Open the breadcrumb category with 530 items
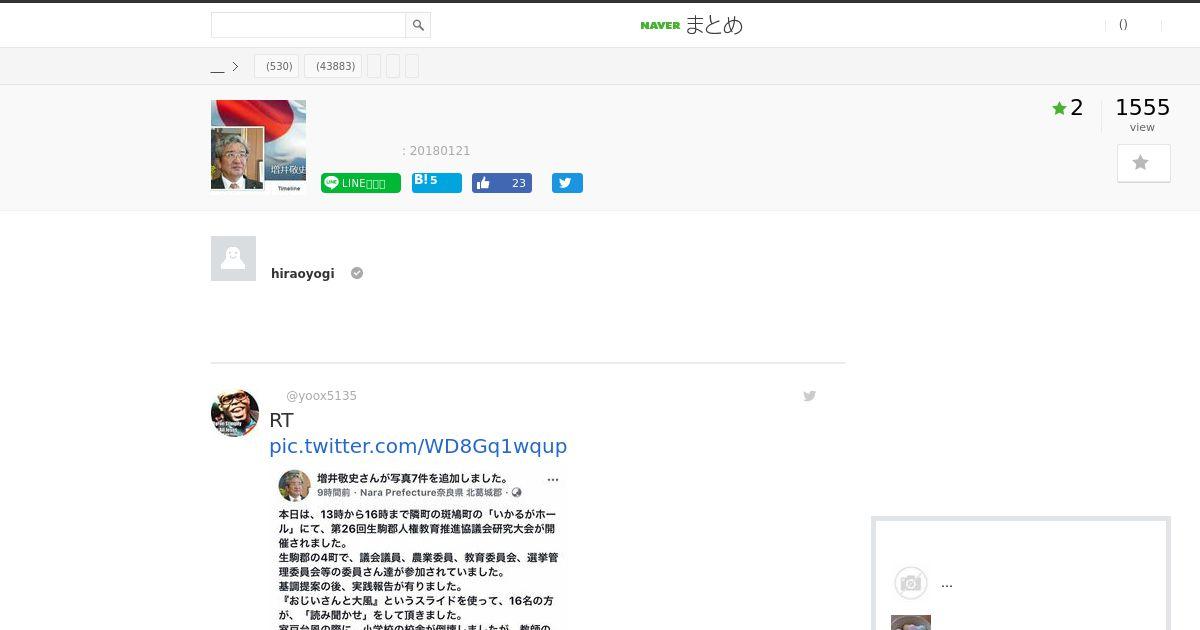 point(277,66)
